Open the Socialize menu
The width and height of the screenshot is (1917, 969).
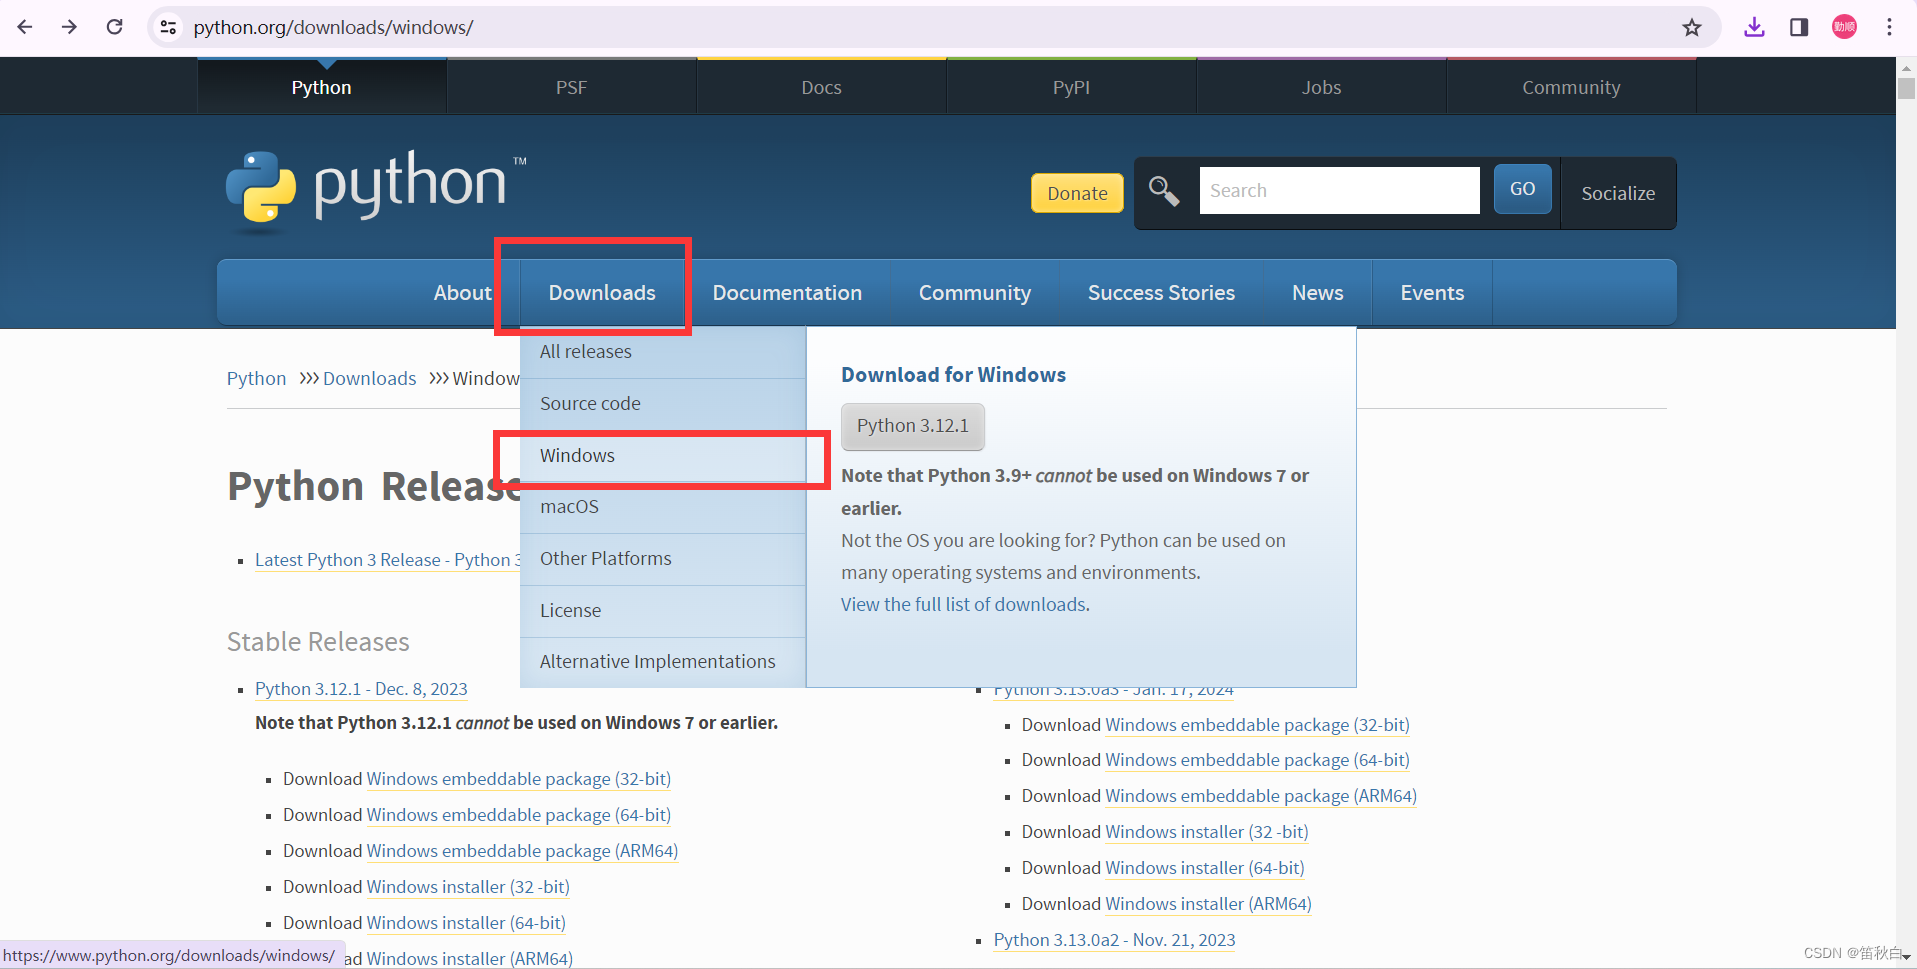pos(1618,193)
